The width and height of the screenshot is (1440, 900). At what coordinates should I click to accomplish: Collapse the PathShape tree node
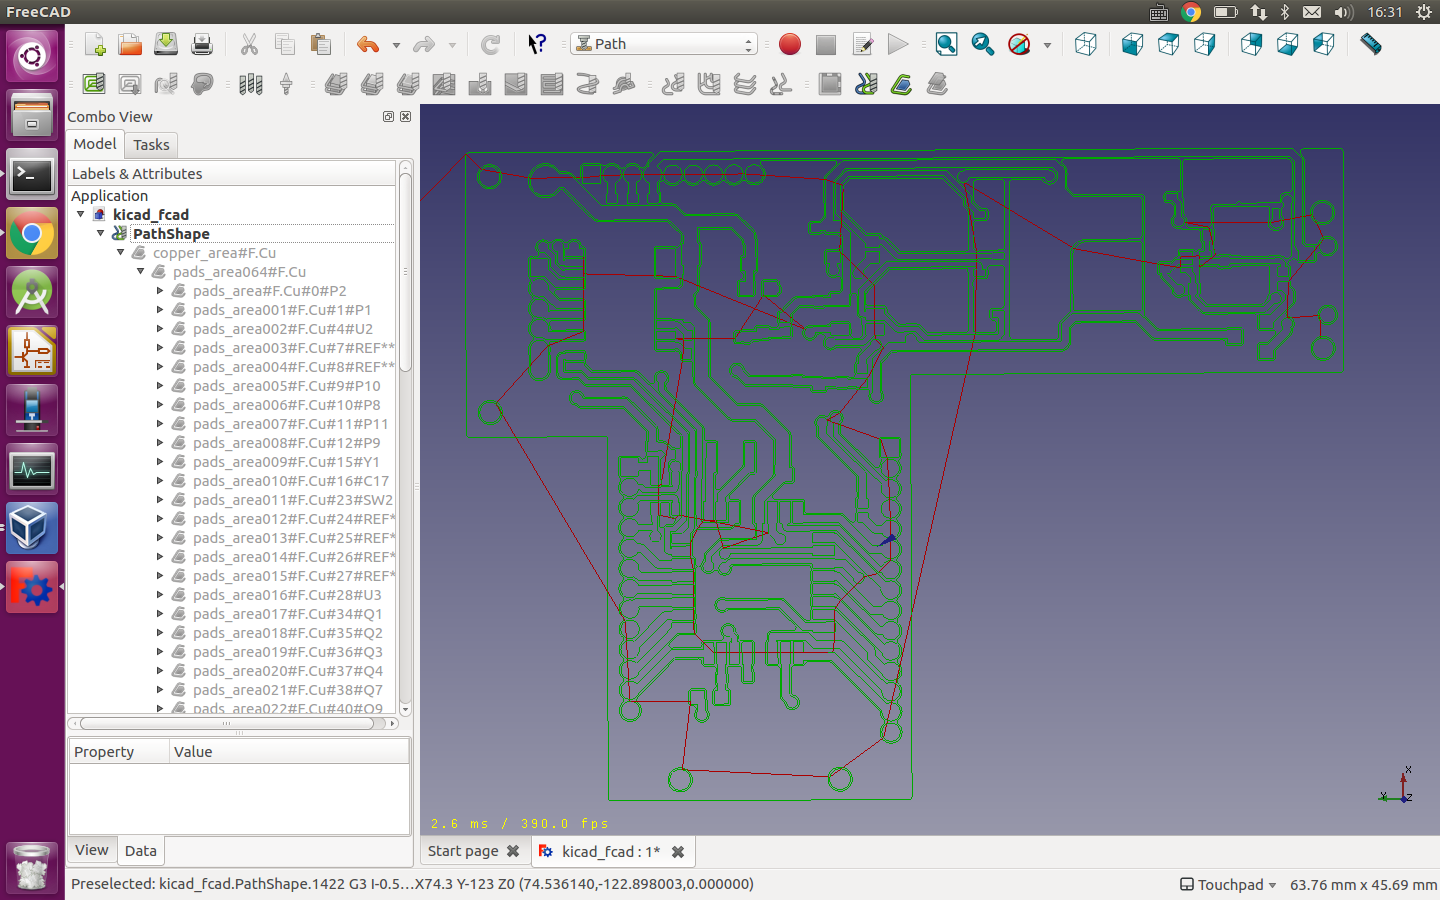pos(101,233)
